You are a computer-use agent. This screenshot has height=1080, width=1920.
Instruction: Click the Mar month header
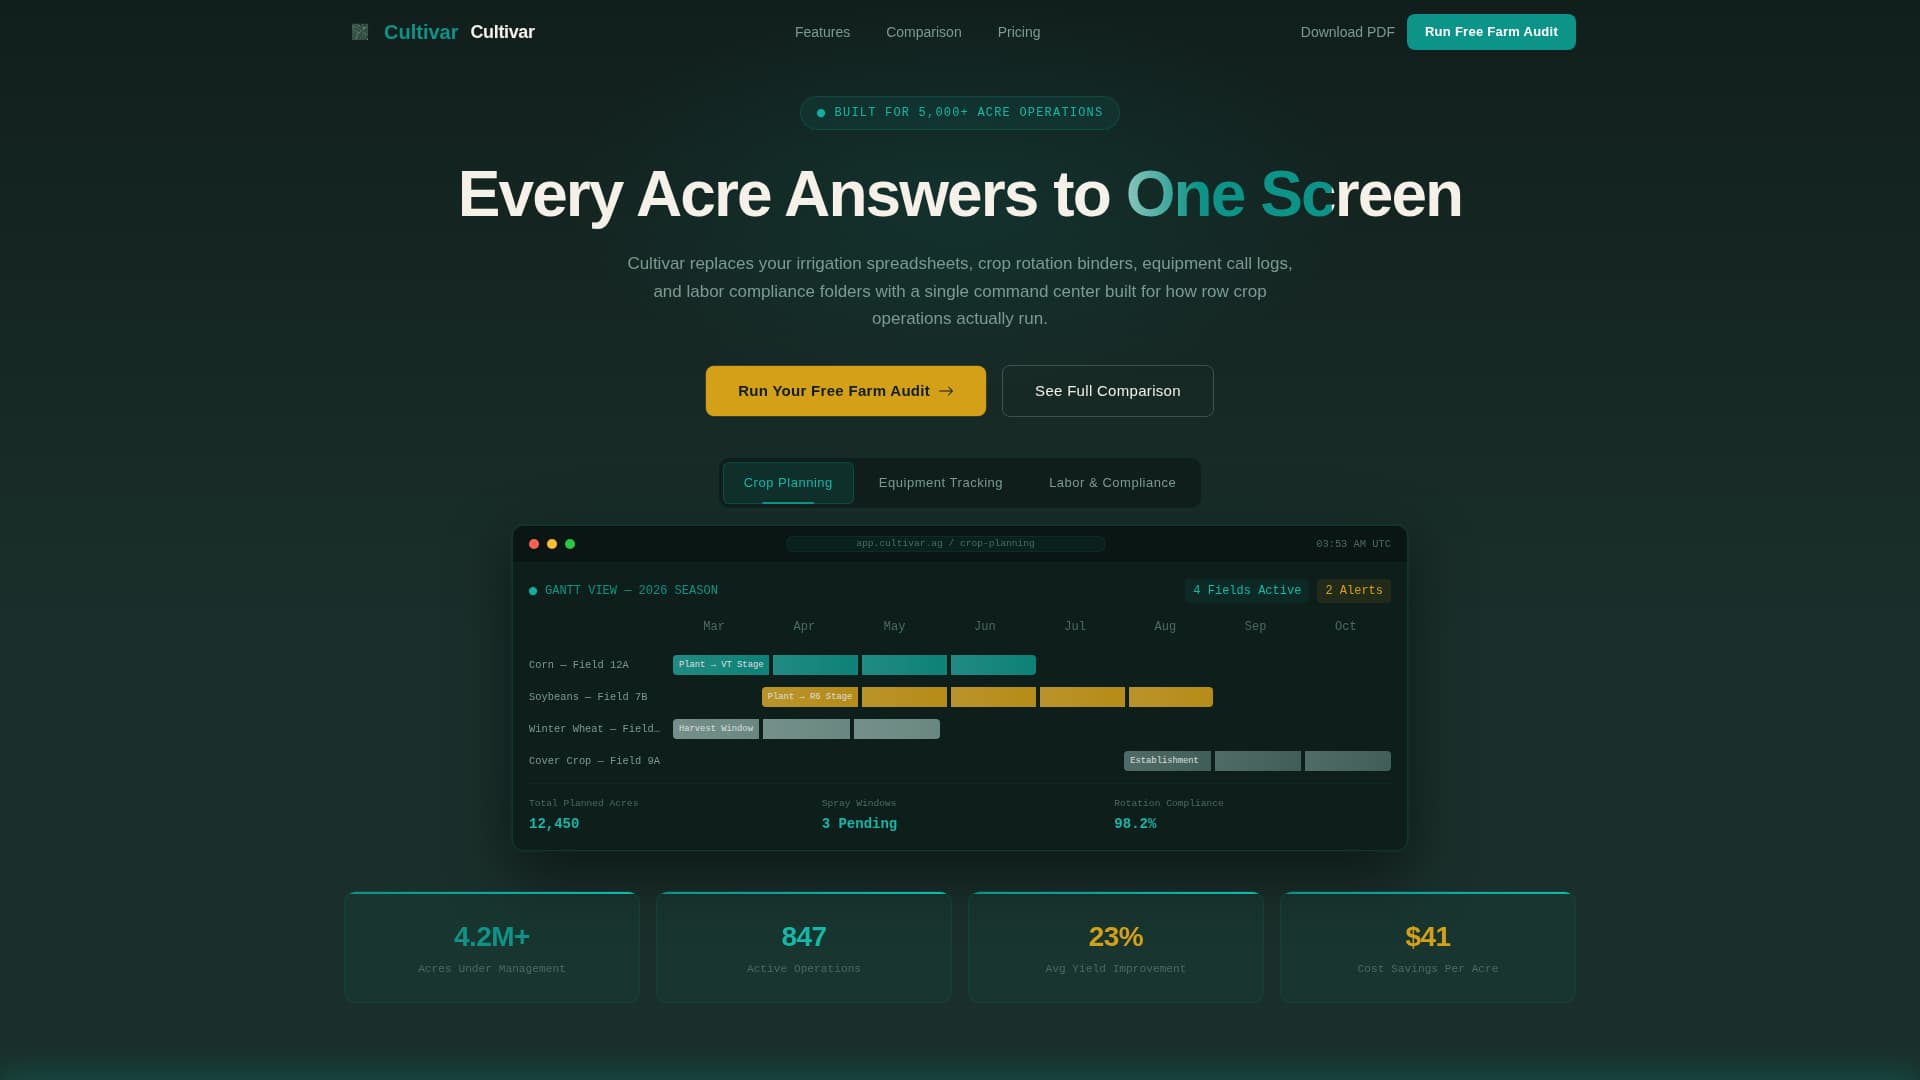(x=714, y=627)
